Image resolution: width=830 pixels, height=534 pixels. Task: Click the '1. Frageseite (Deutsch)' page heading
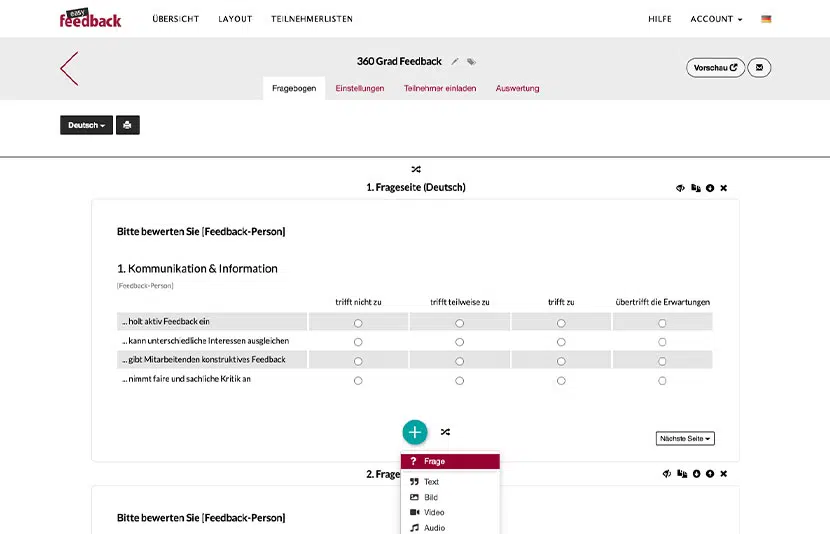click(x=416, y=187)
